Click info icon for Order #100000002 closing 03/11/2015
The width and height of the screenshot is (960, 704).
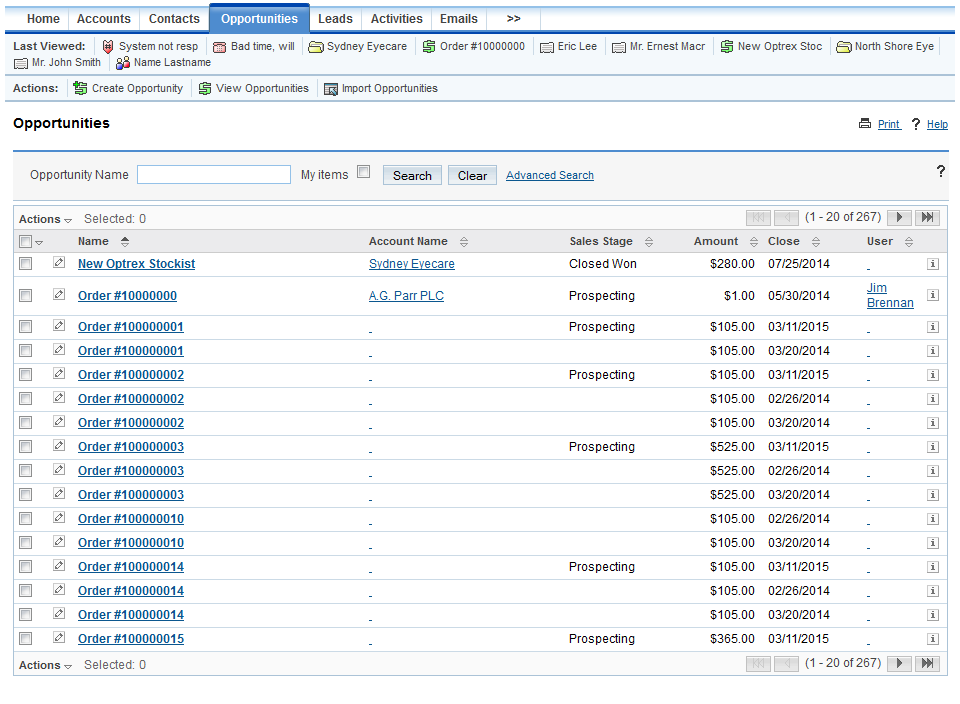point(932,375)
